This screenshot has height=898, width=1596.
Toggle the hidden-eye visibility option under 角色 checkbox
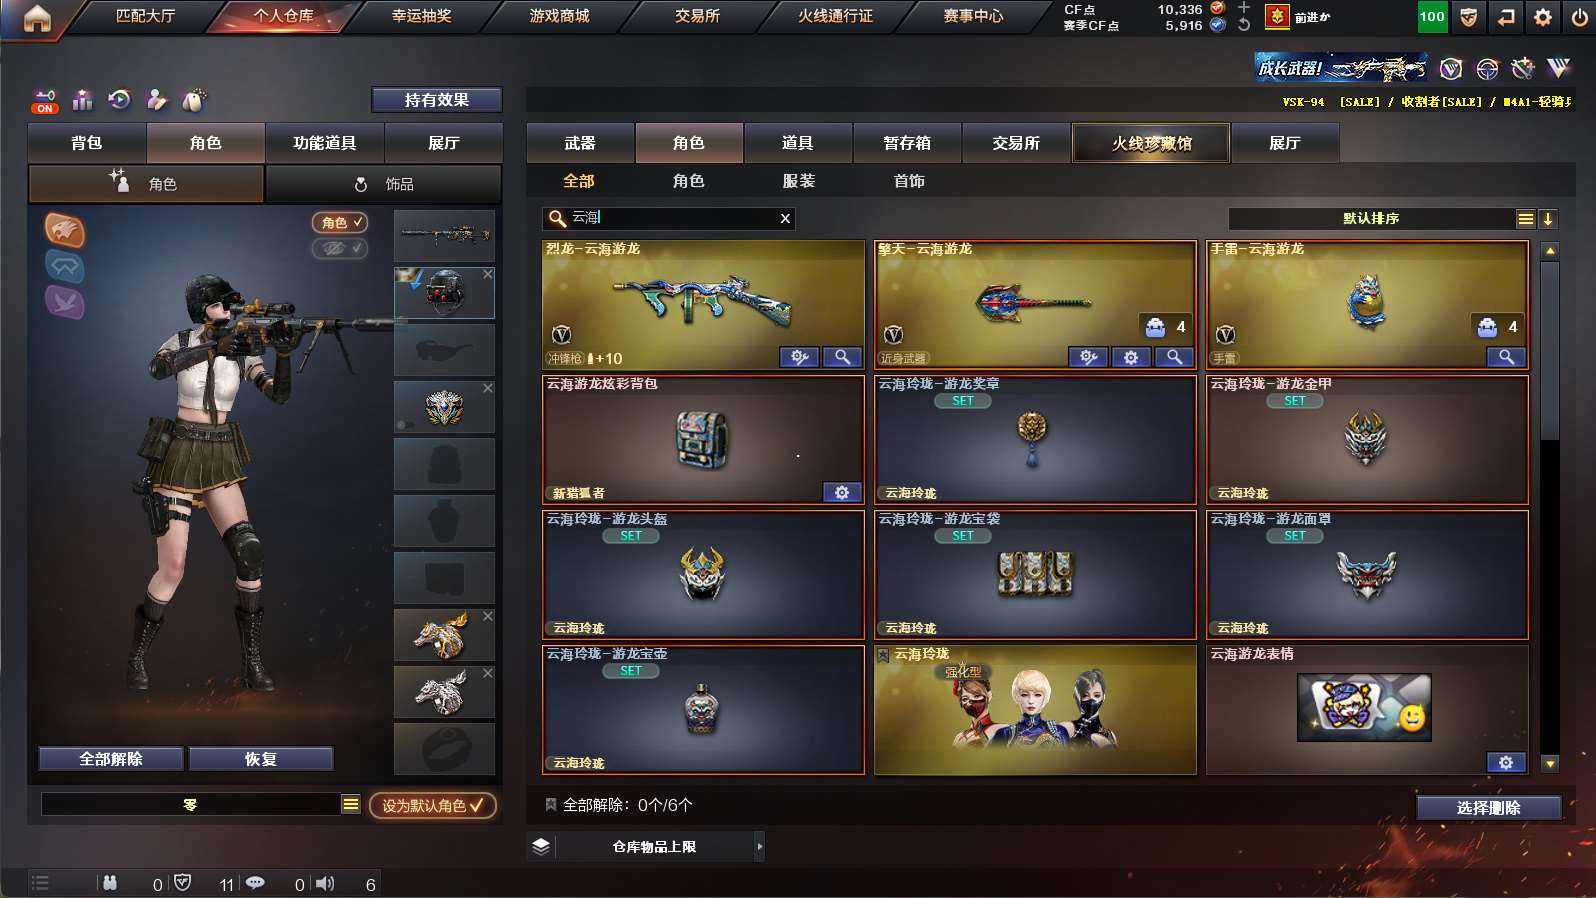340,248
